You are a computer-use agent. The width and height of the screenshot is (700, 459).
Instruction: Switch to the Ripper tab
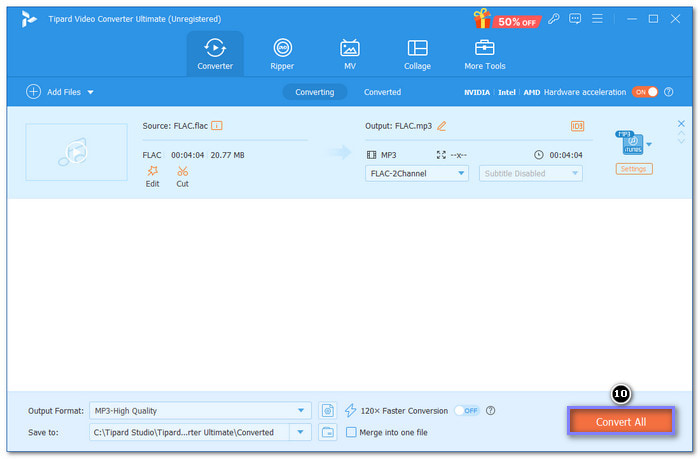pos(282,54)
